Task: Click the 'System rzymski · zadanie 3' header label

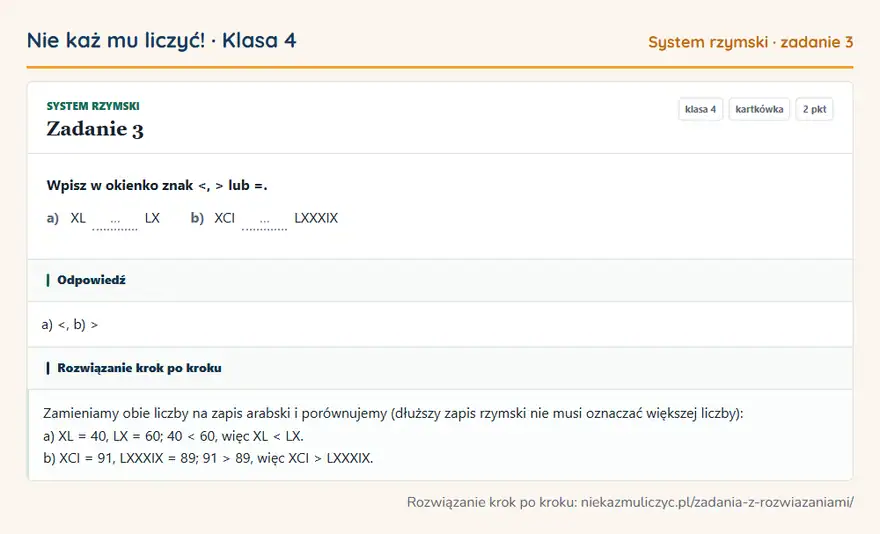Action: click(750, 42)
